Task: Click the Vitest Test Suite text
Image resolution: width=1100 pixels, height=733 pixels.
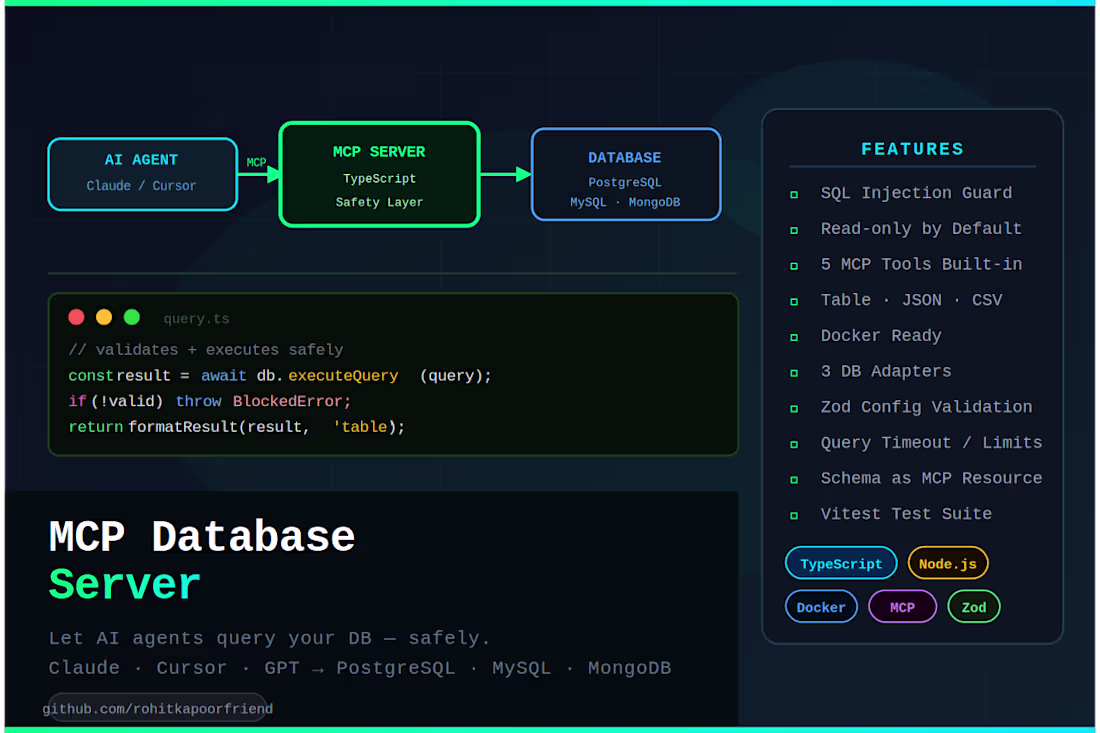Action: (x=906, y=514)
